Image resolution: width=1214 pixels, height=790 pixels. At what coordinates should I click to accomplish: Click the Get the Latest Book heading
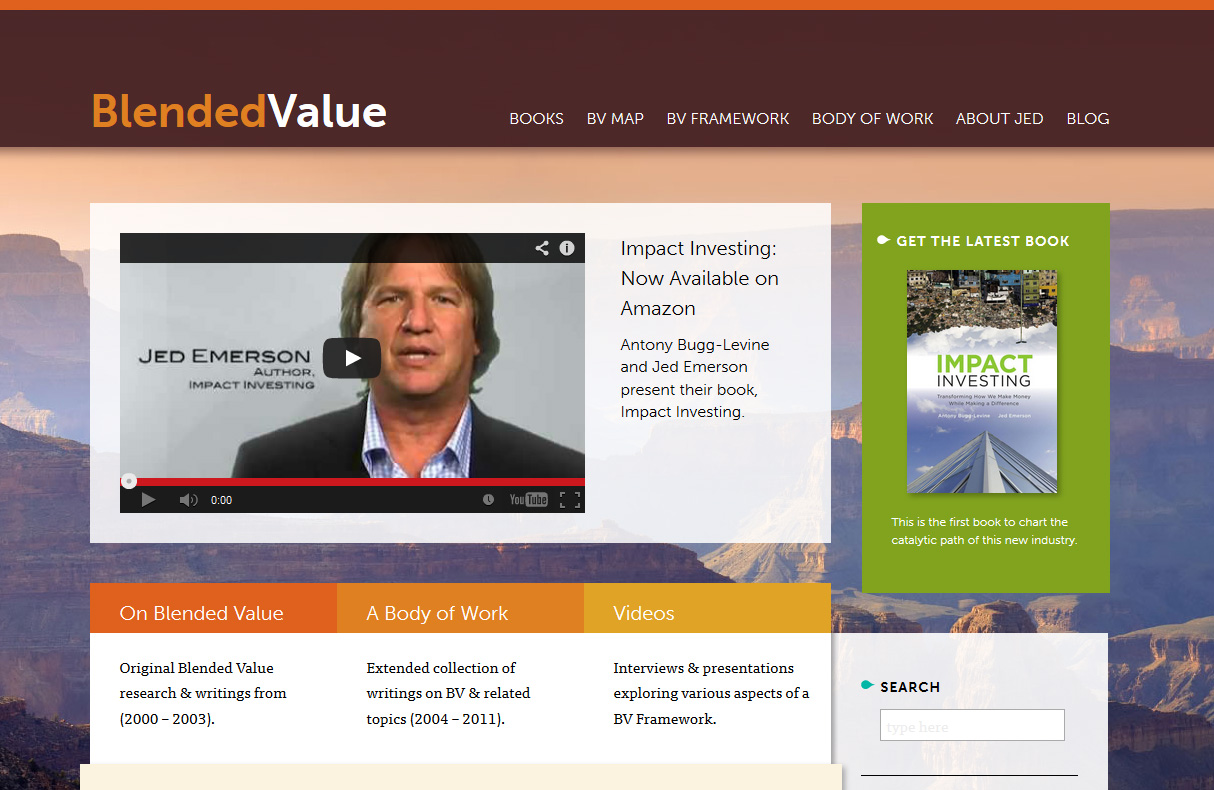tap(983, 241)
